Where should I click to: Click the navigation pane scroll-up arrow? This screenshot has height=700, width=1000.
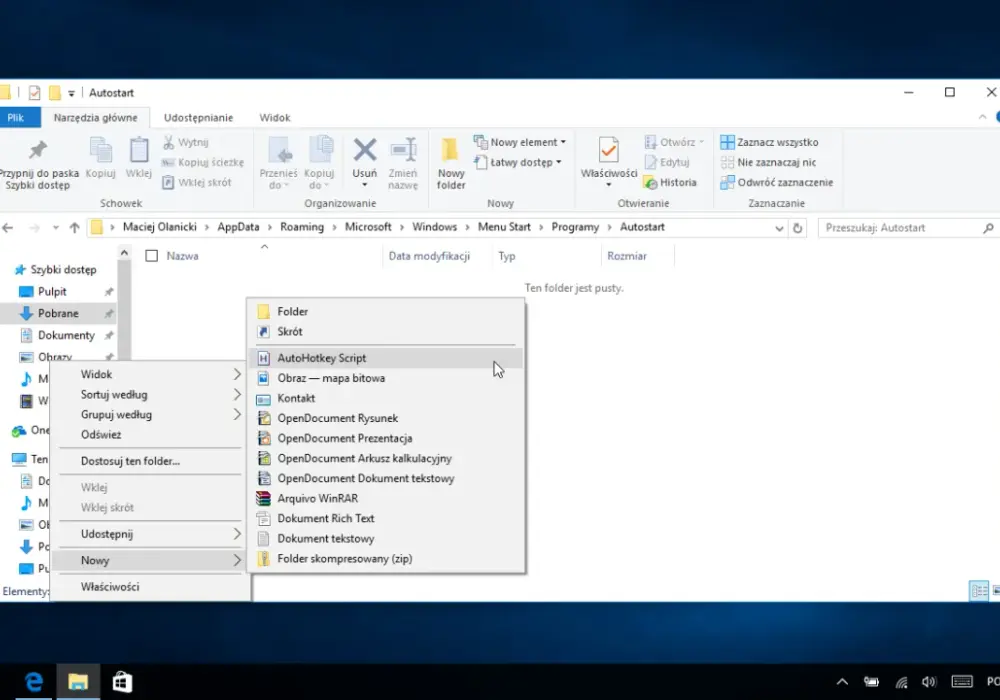(124, 253)
